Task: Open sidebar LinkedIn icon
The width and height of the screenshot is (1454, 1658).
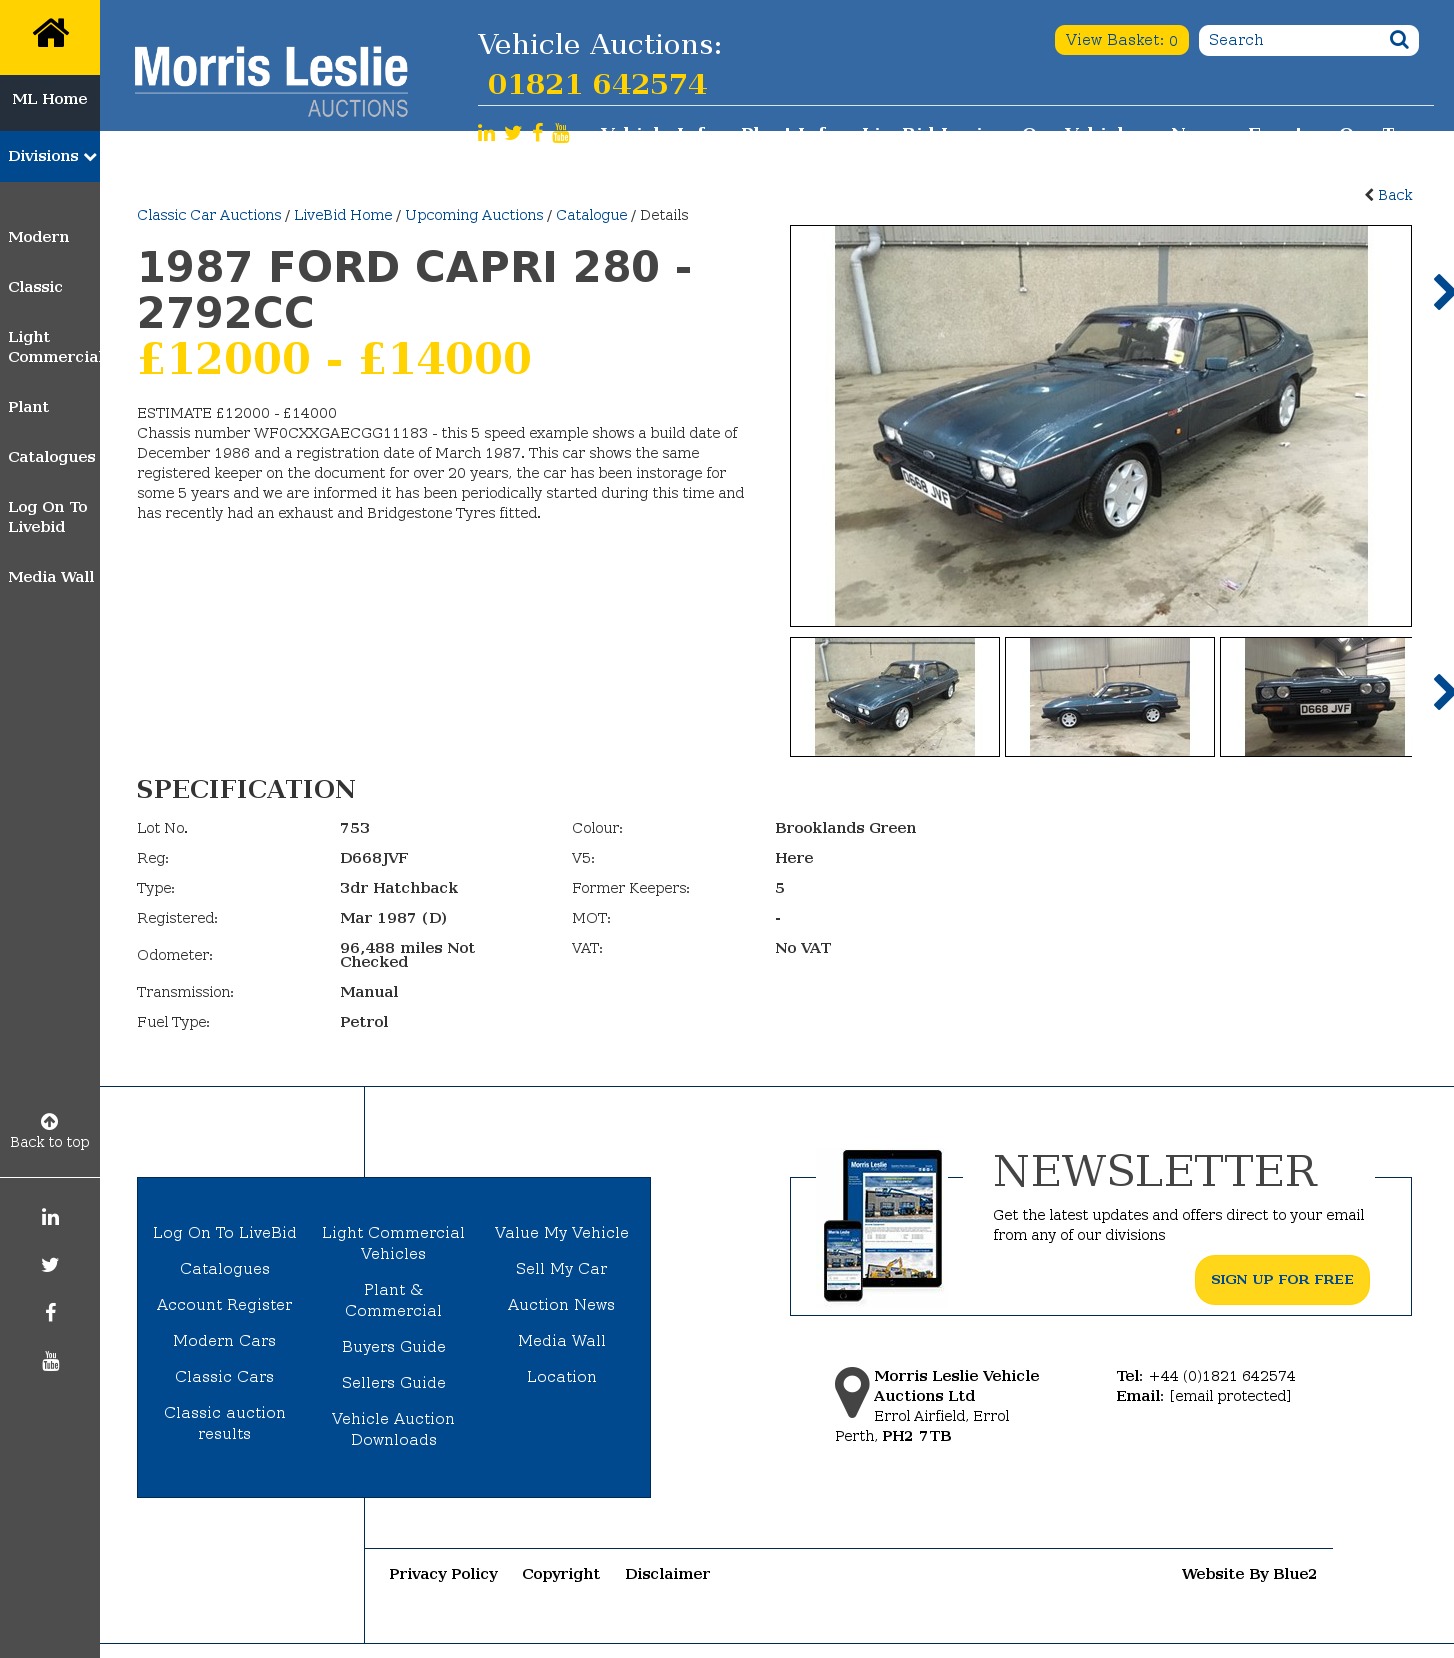Action: pyautogui.click(x=50, y=1217)
